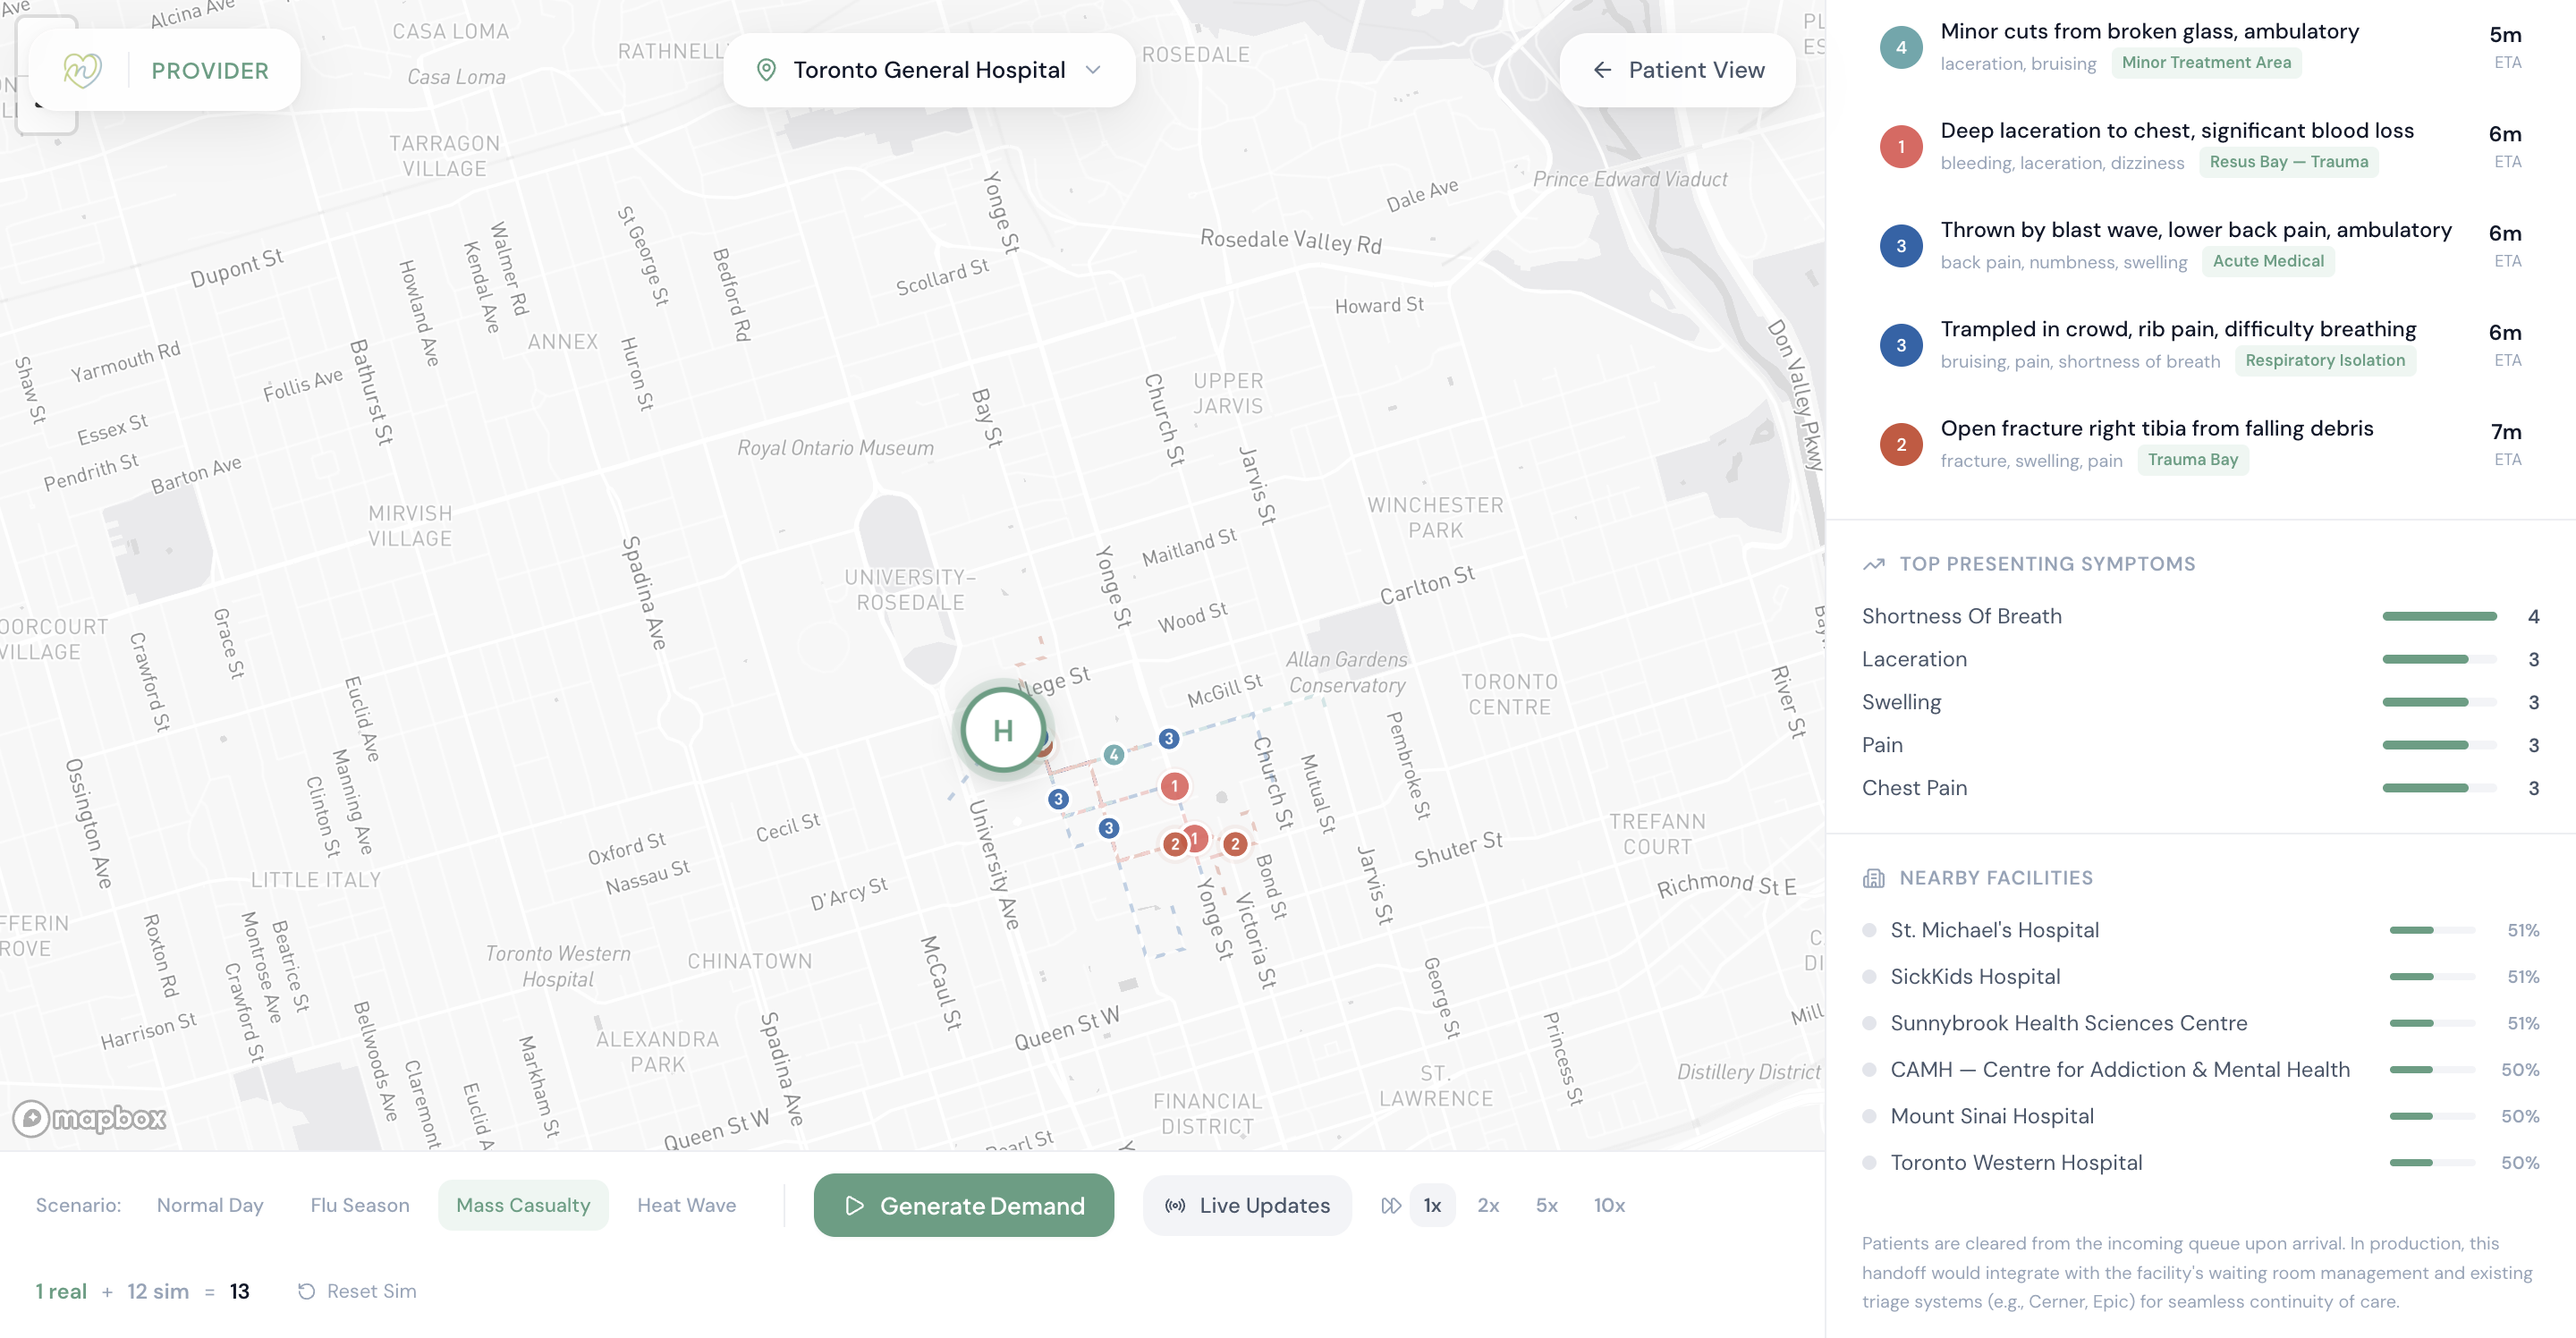Click priority 4 badge for broken glass patient
2576x1338 pixels.
tap(1900, 47)
